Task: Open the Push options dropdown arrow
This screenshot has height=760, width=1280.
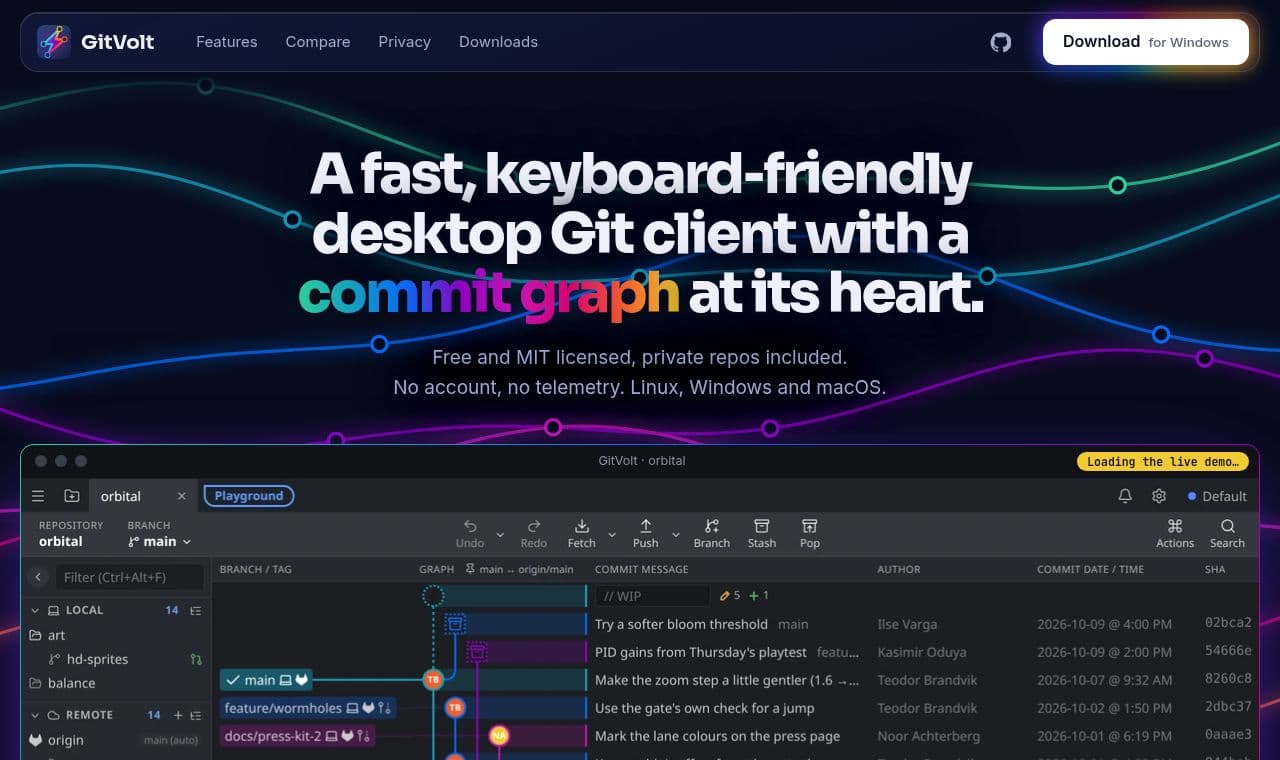Action: [676, 535]
